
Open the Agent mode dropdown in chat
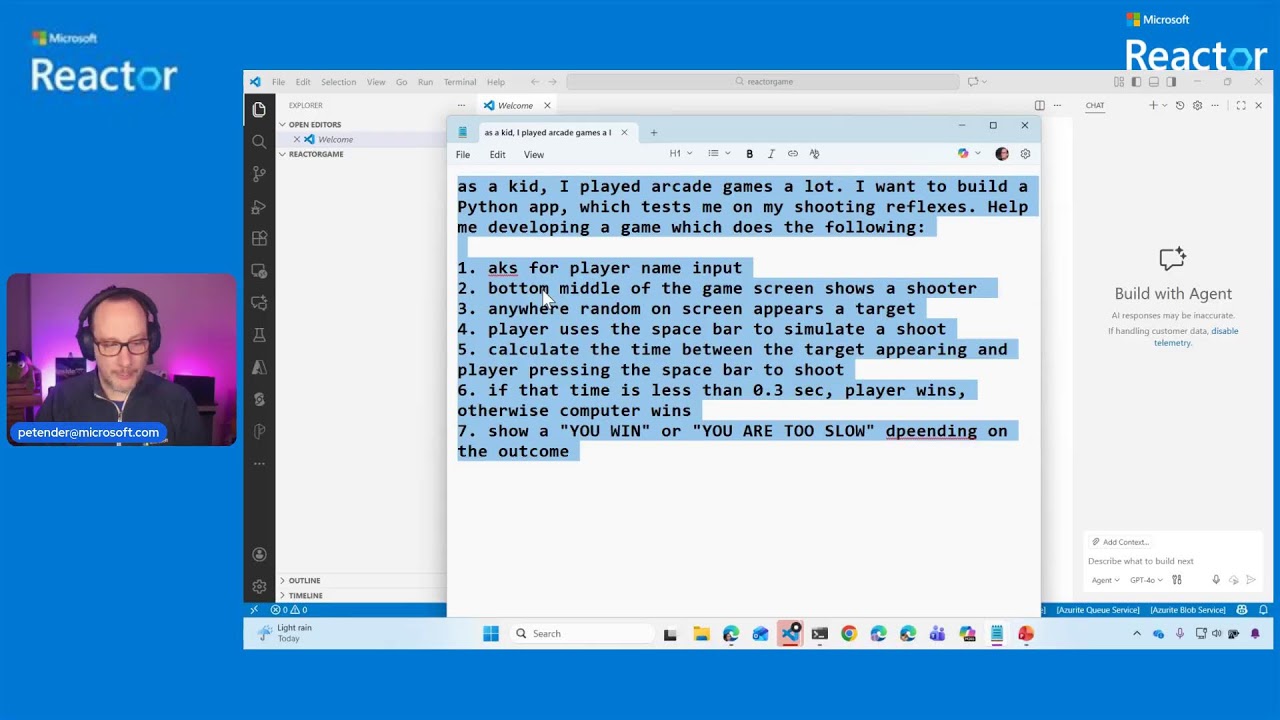click(x=1105, y=580)
